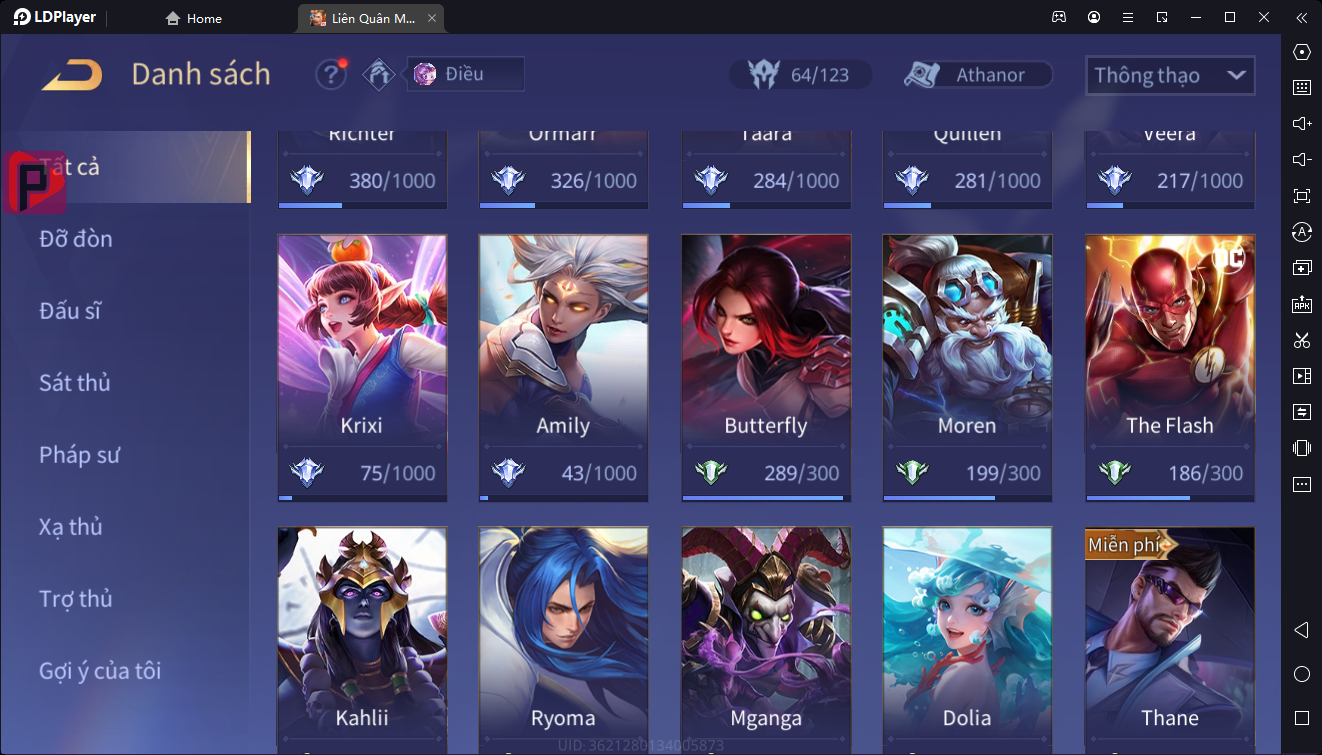
Task: Click the golden back arrow icon
Action: [71, 75]
